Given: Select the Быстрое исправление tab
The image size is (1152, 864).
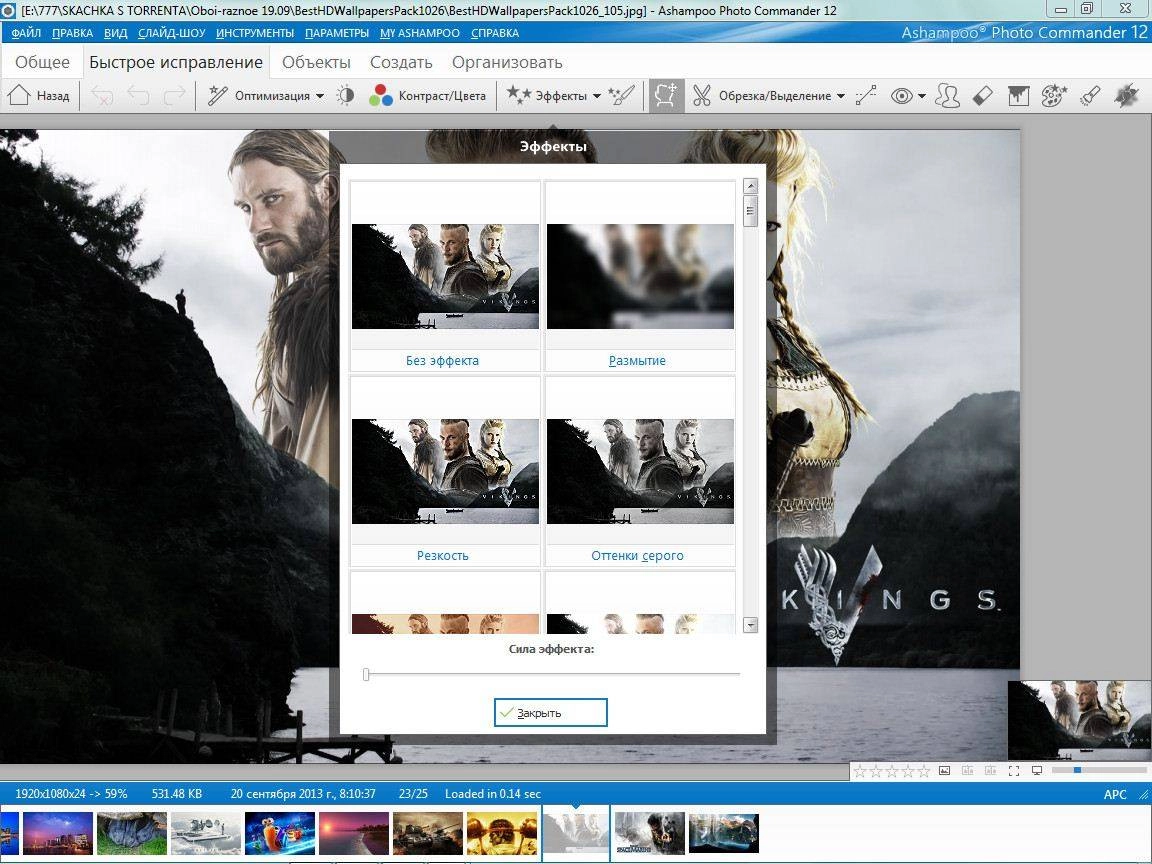Looking at the screenshot, I should click(176, 62).
